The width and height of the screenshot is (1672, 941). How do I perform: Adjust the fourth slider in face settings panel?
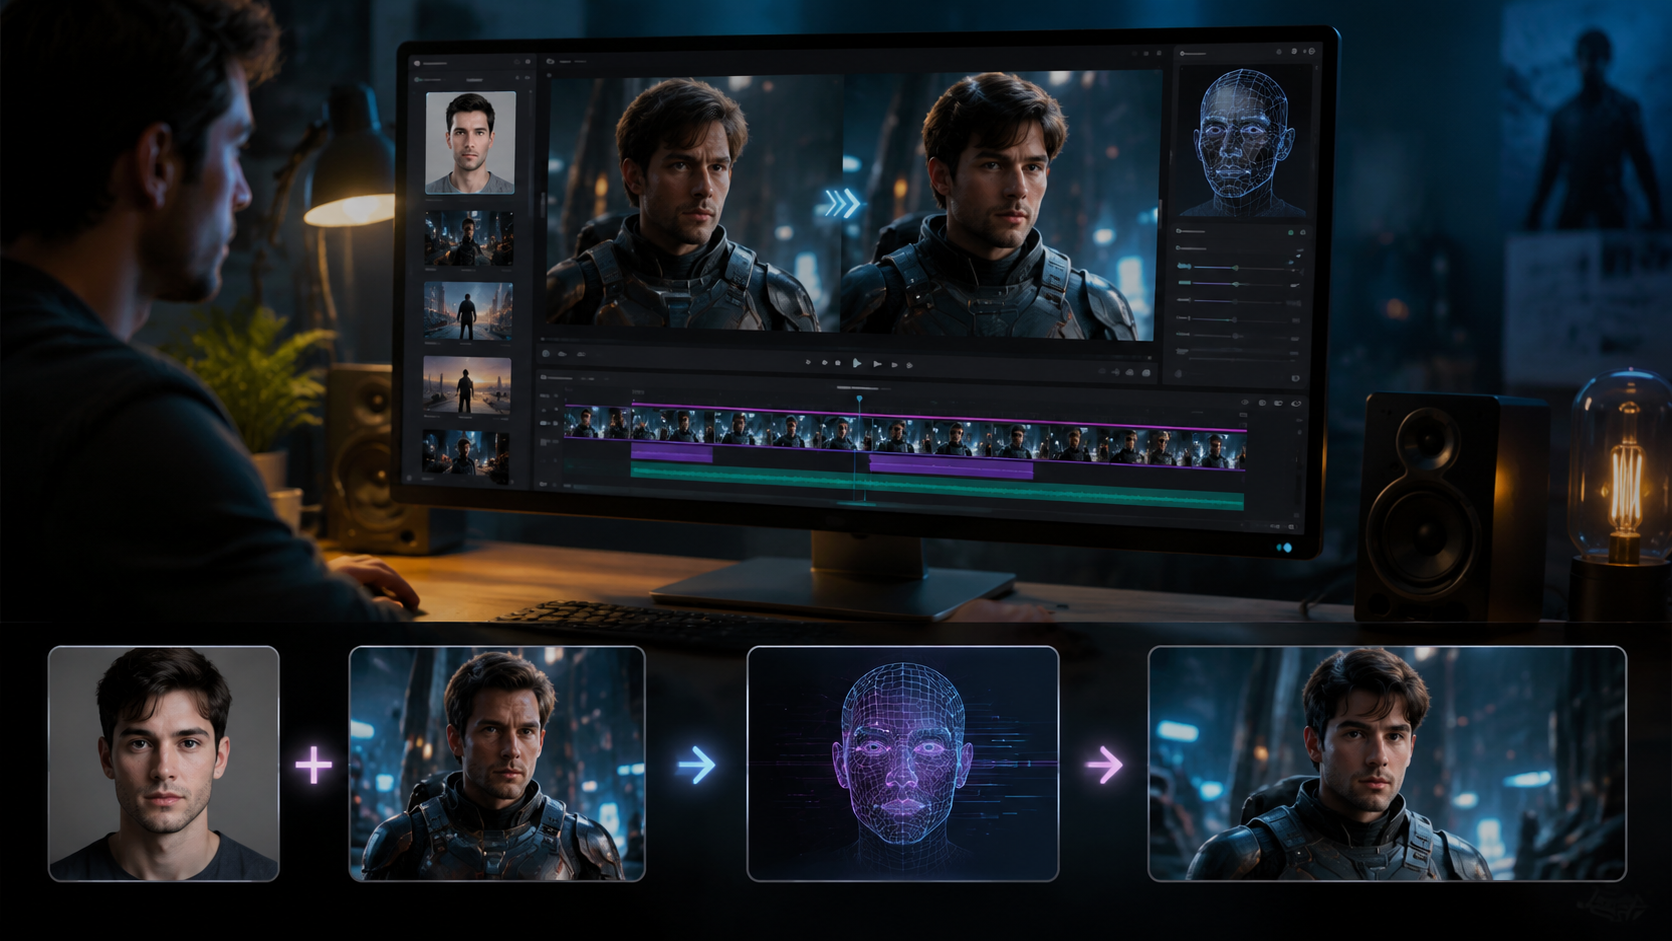click(x=1239, y=319)
